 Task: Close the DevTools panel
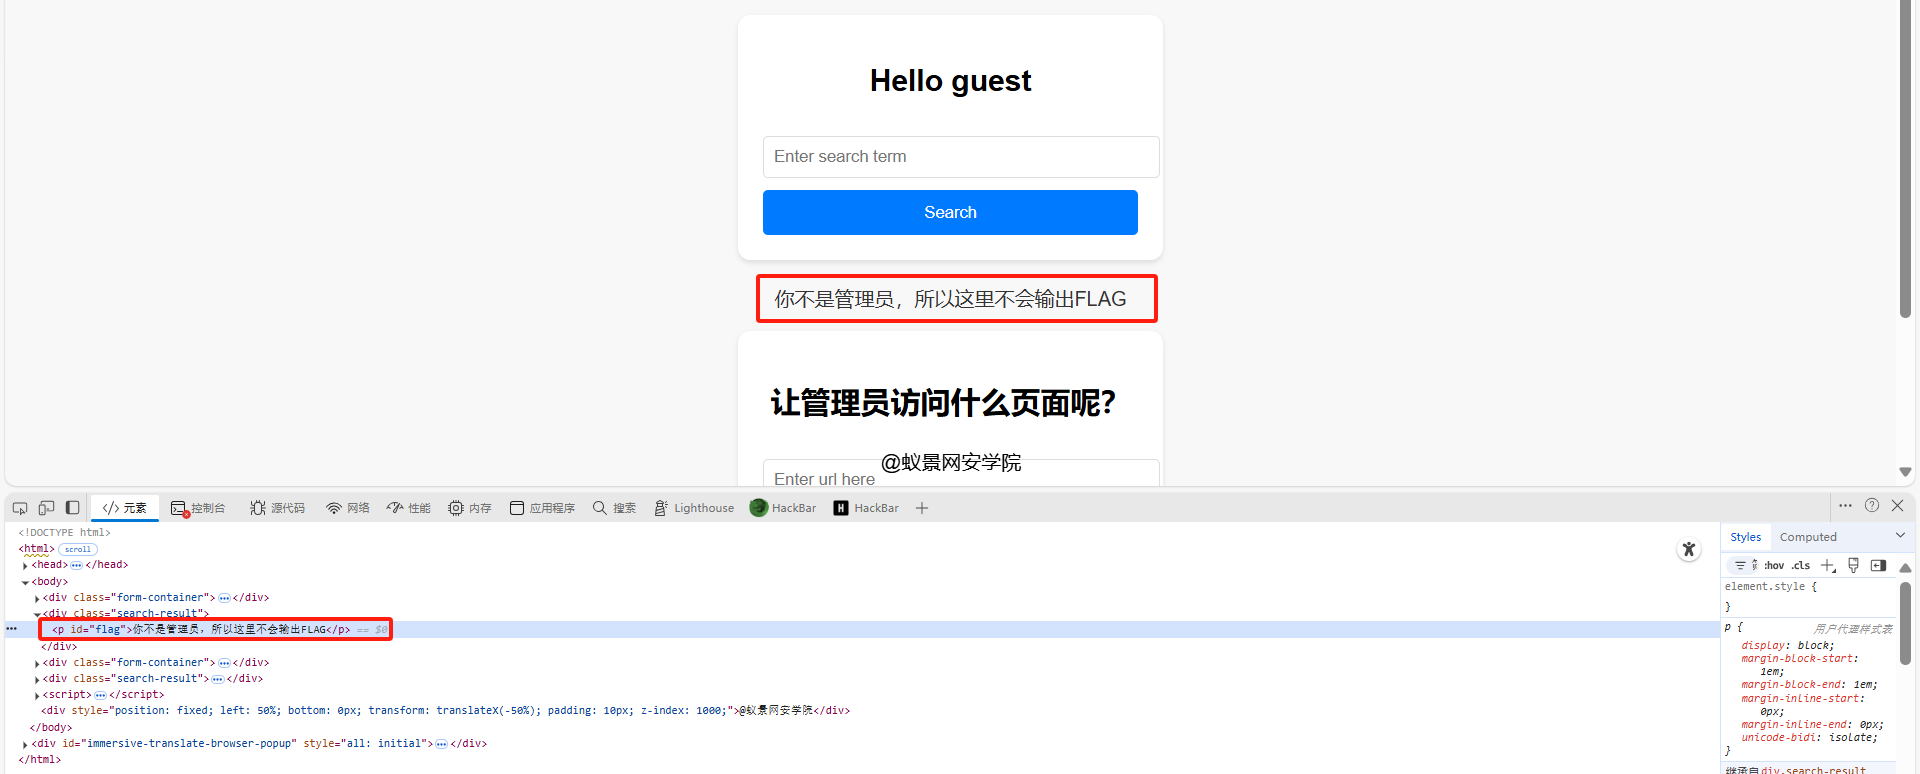click(x=1897, y=506)
